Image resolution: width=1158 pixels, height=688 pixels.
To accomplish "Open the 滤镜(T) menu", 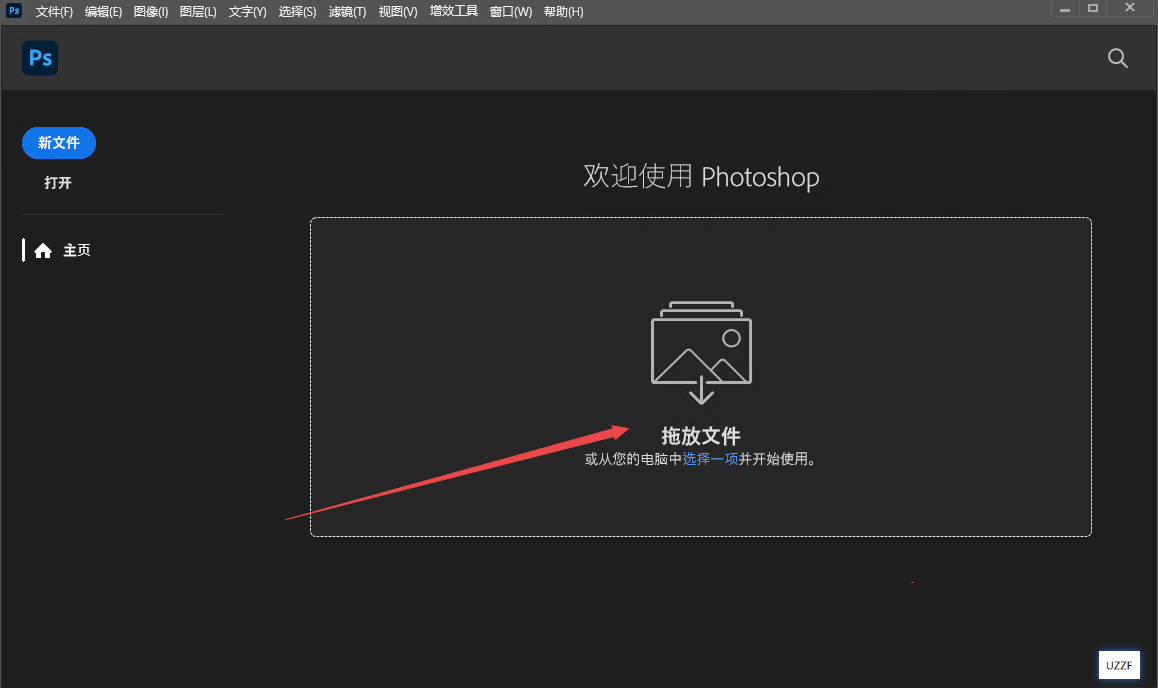I will [347, 12].
